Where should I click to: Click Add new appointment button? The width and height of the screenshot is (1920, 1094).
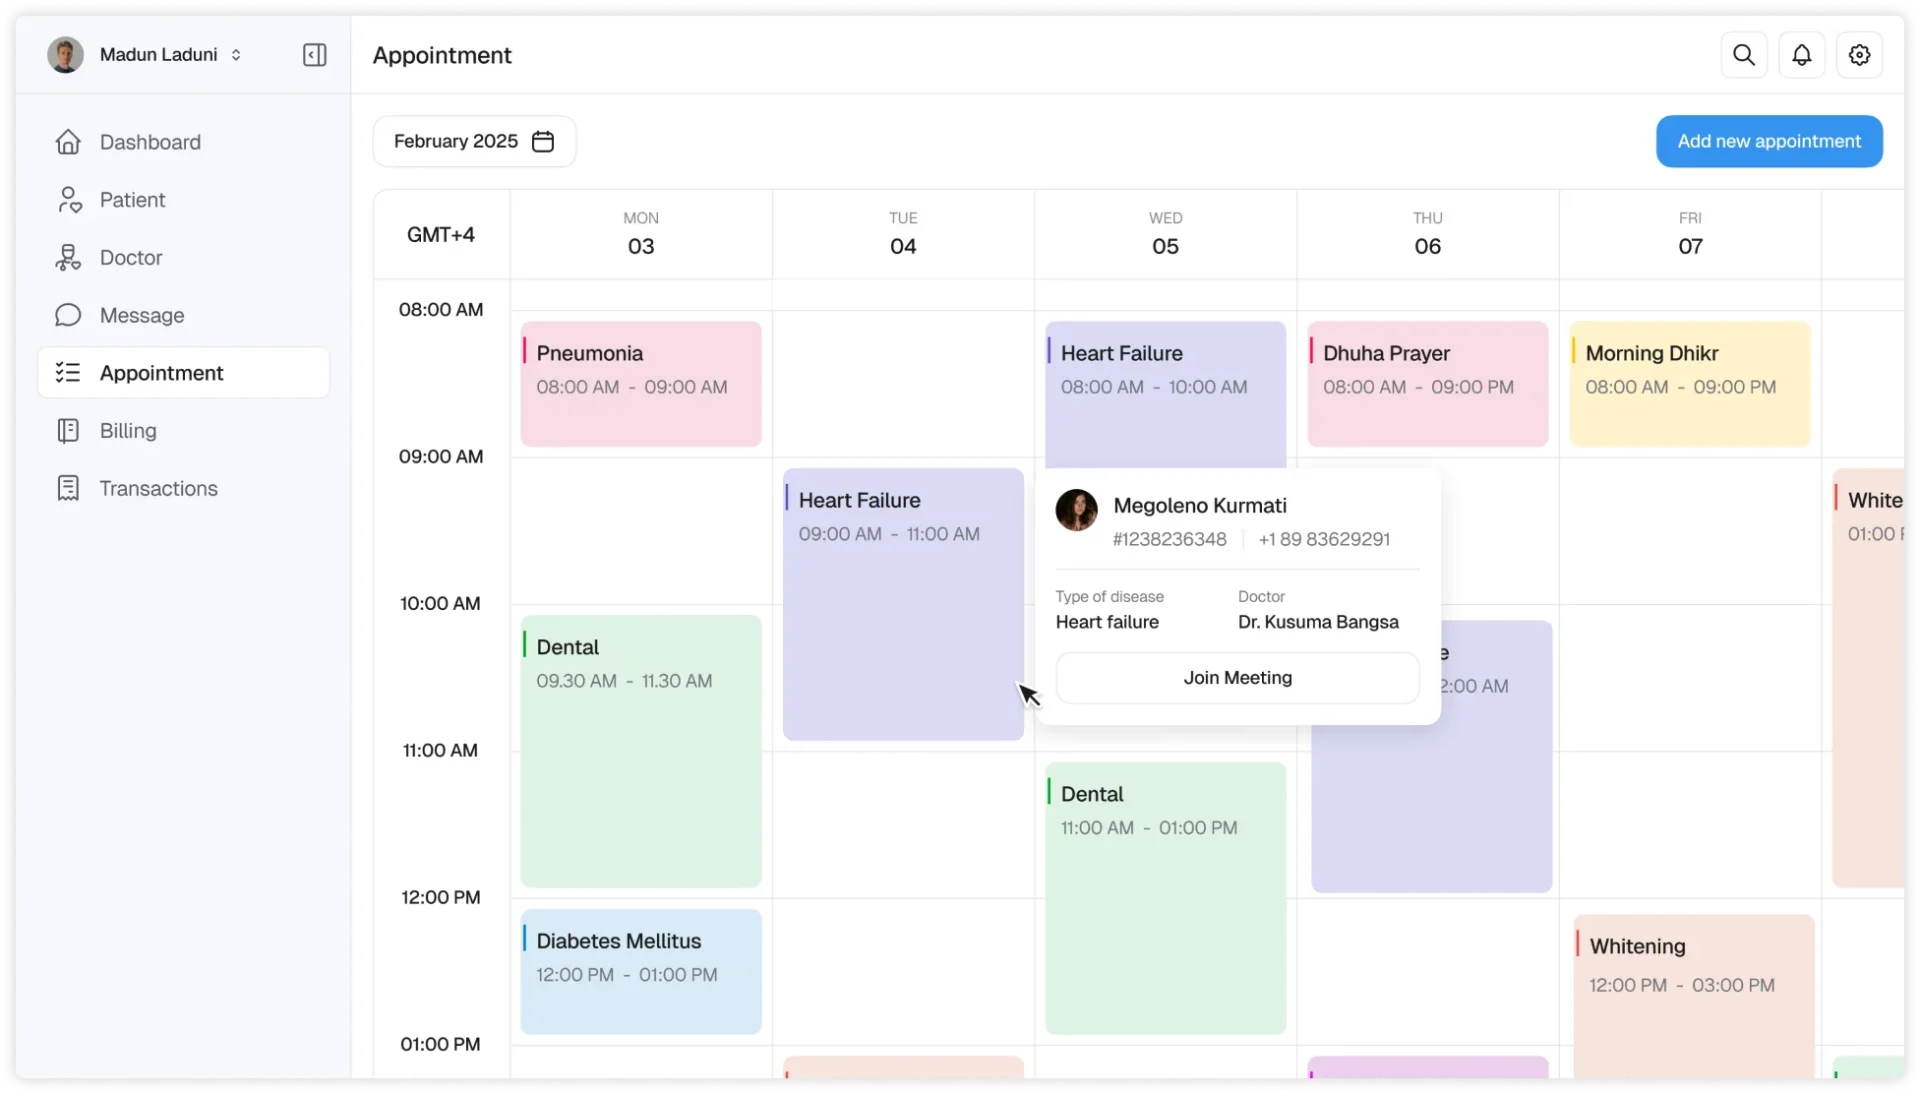click(1769, 141)
